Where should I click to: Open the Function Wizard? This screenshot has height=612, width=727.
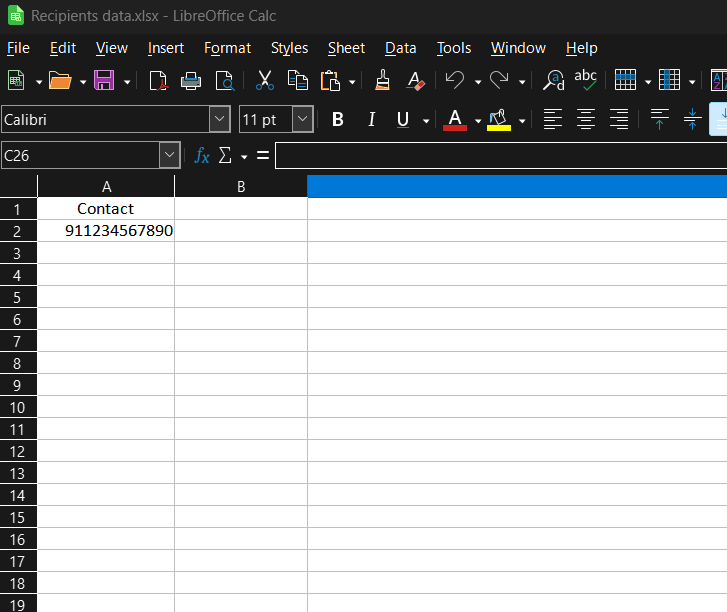(202, 155)
